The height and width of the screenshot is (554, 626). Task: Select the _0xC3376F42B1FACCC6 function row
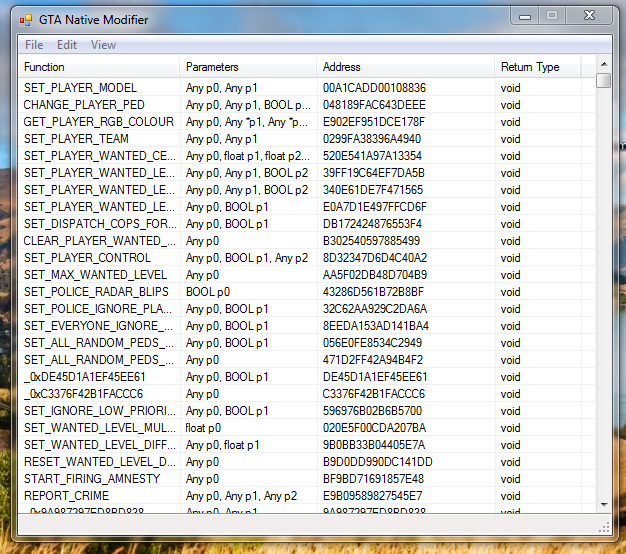pos(306,394)
